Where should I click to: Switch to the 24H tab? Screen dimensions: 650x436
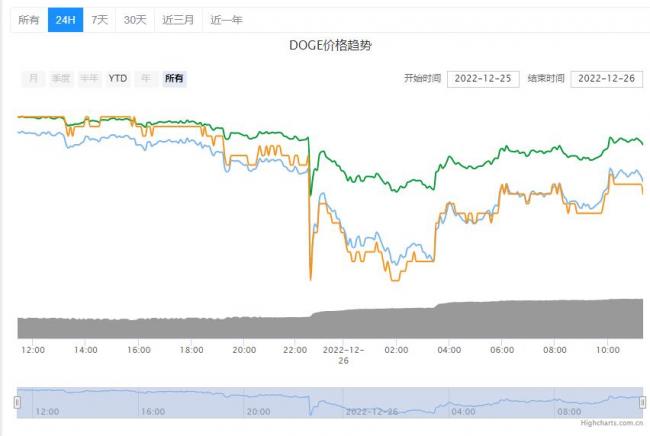tap(65, 19)
